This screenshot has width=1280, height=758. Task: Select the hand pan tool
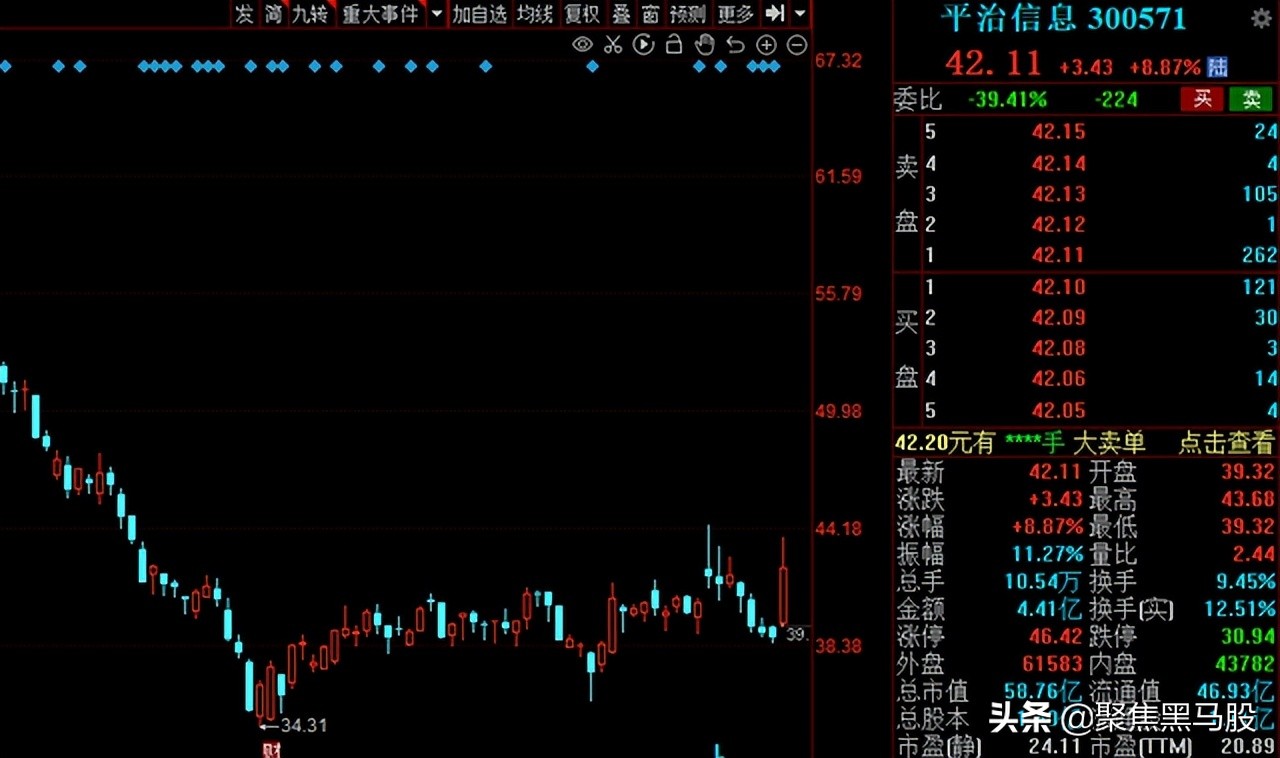click(x=704, y=44)
